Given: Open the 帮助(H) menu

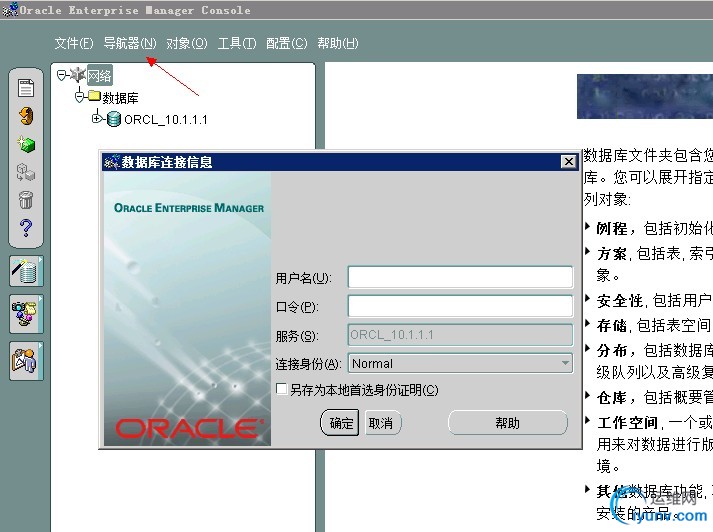Looking at the screenshot, I should 338,43.
